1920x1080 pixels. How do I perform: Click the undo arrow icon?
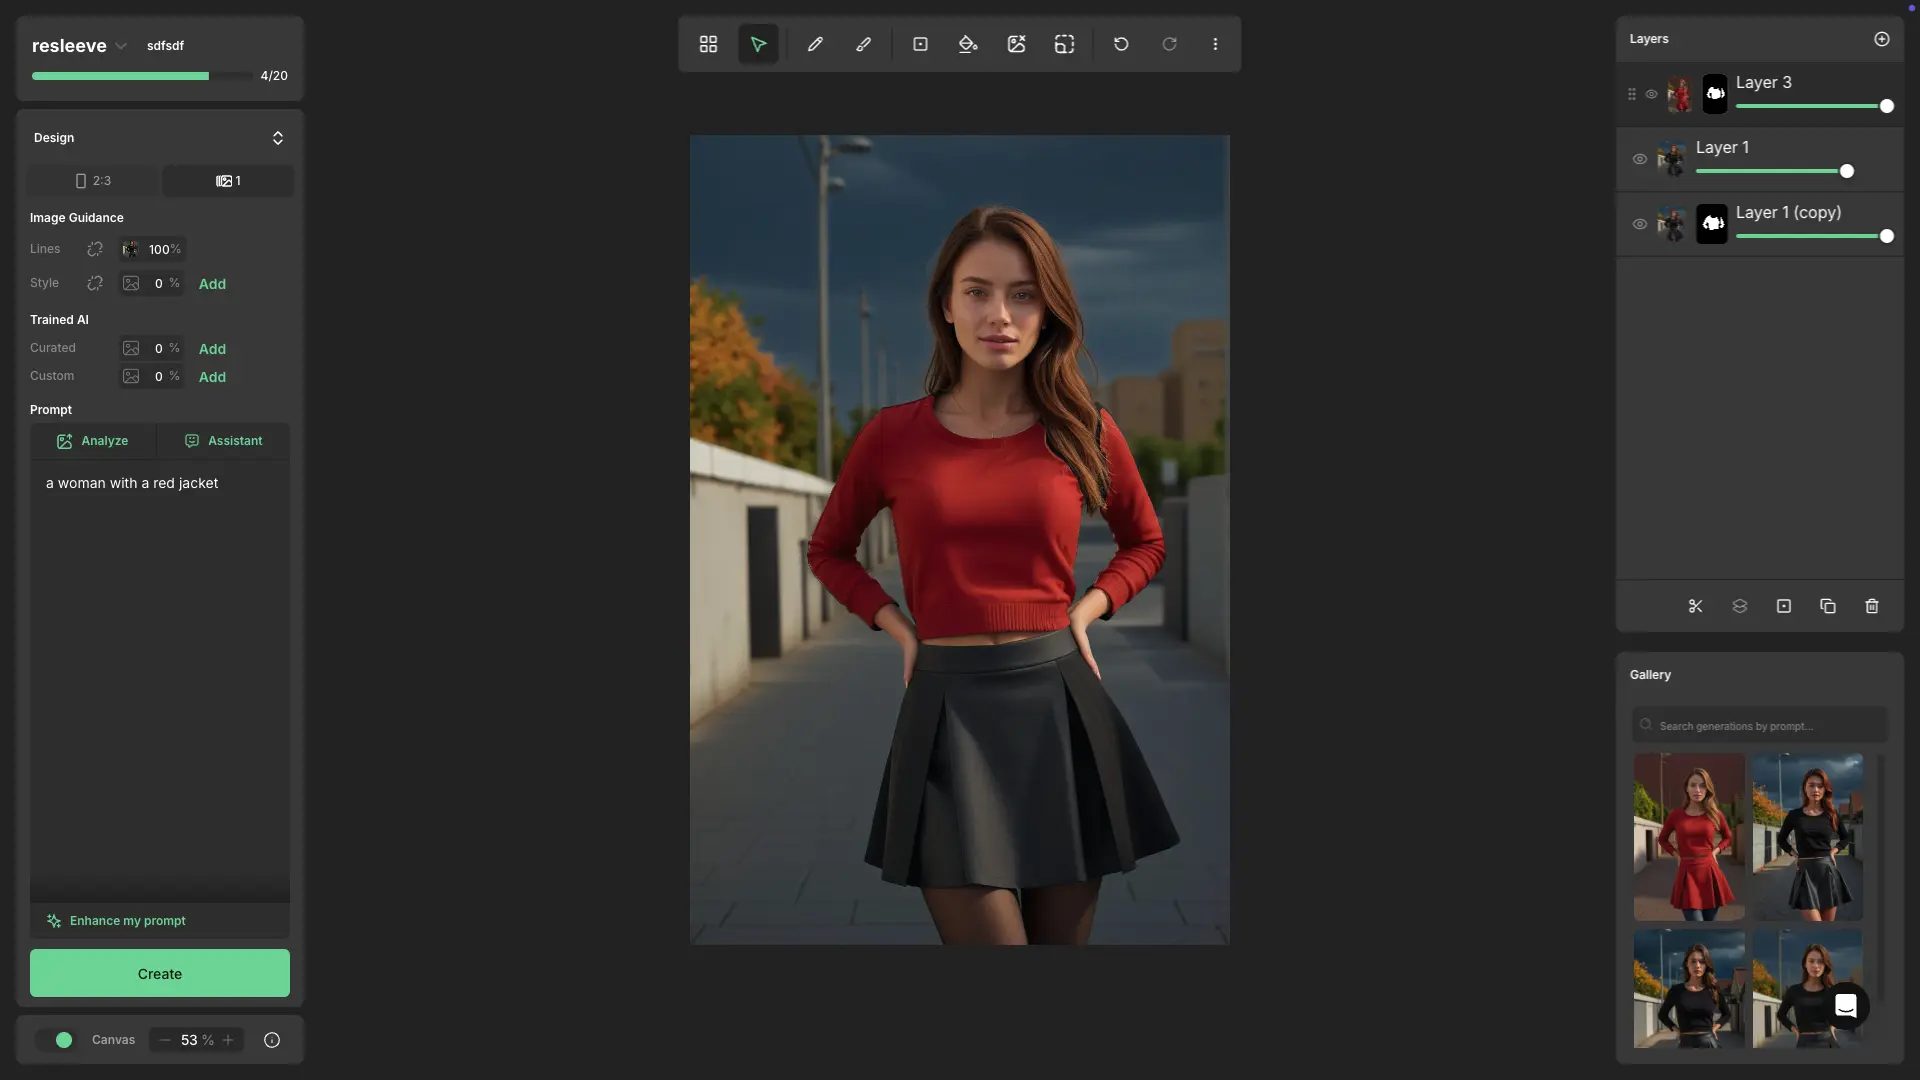(x=1121, y=44)
